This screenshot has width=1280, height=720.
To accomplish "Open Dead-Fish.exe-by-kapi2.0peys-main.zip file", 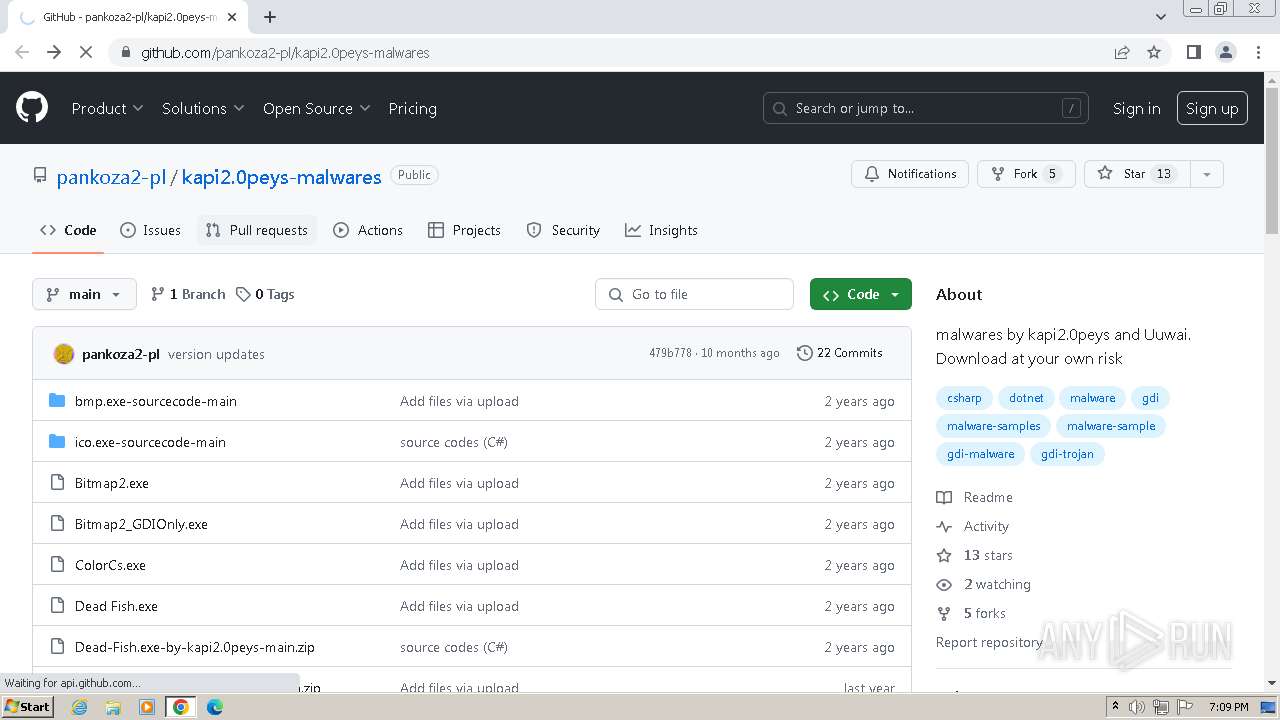I will [x=195, y=647].
